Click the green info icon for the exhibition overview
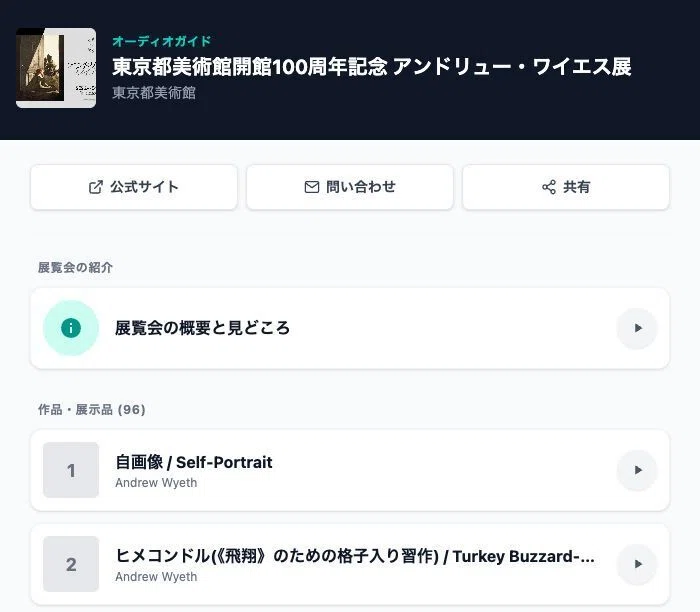The height and width of the screenshot is (612, 700). 71,328
